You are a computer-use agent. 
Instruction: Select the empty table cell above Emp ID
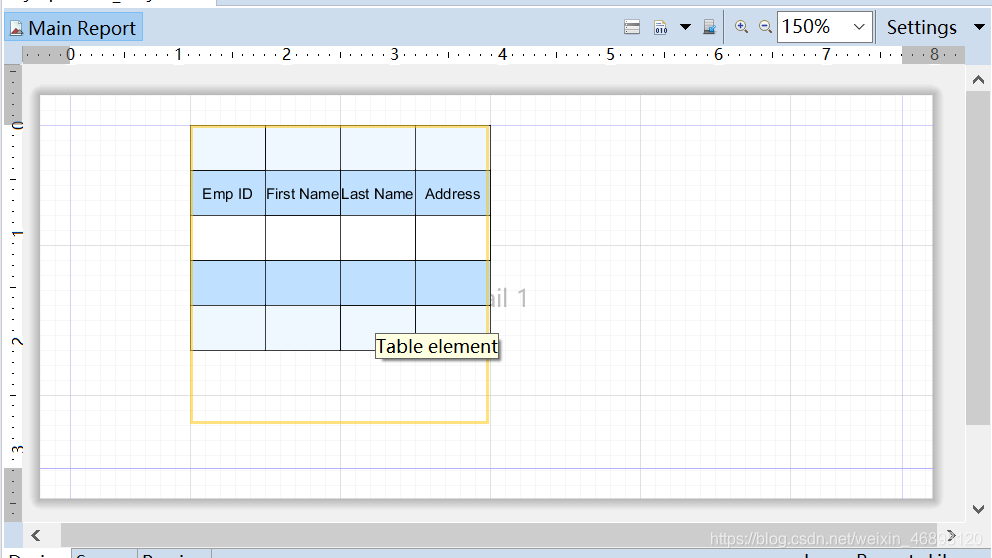[228, 149]
